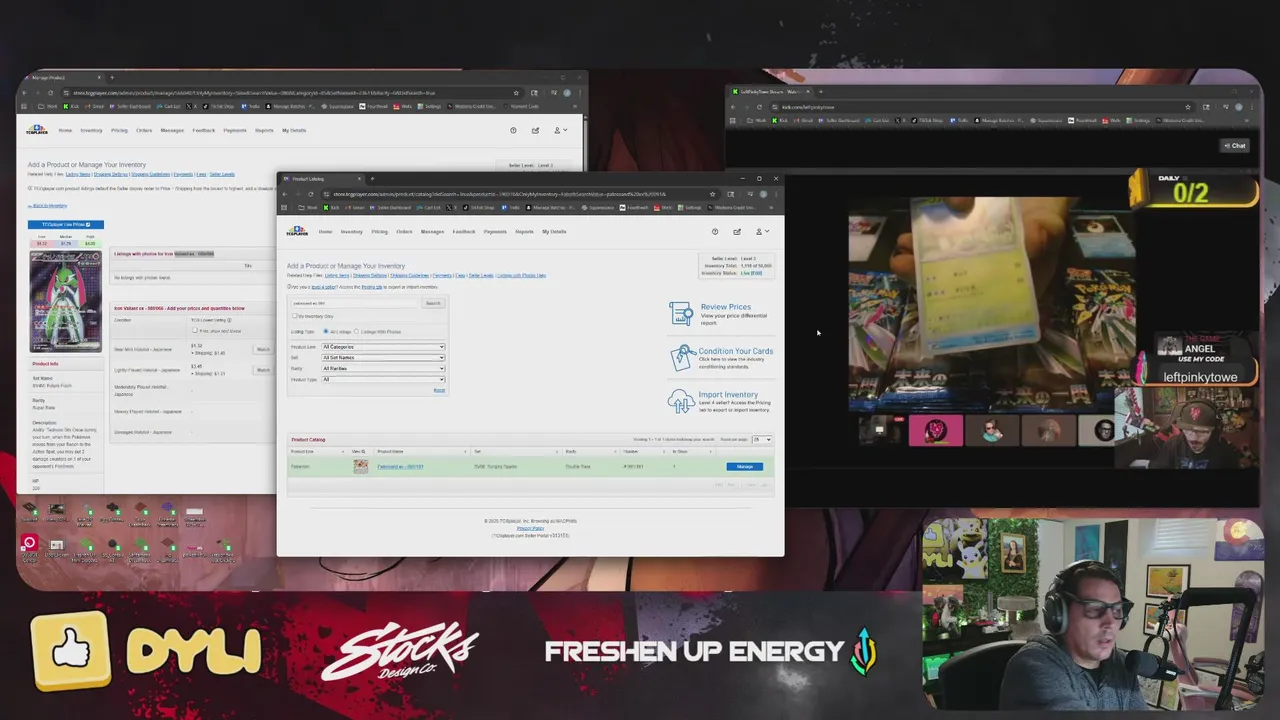Bookmark the page with the star in the Manage Product window

pos(516,93)
